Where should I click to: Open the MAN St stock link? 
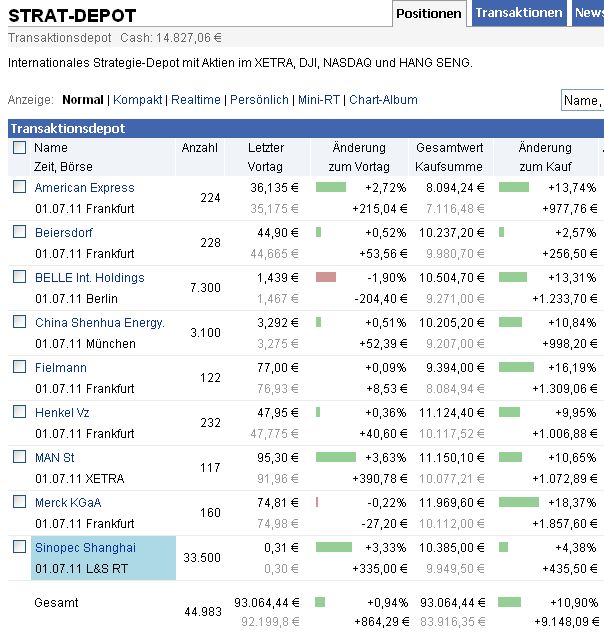coord(55,458)
